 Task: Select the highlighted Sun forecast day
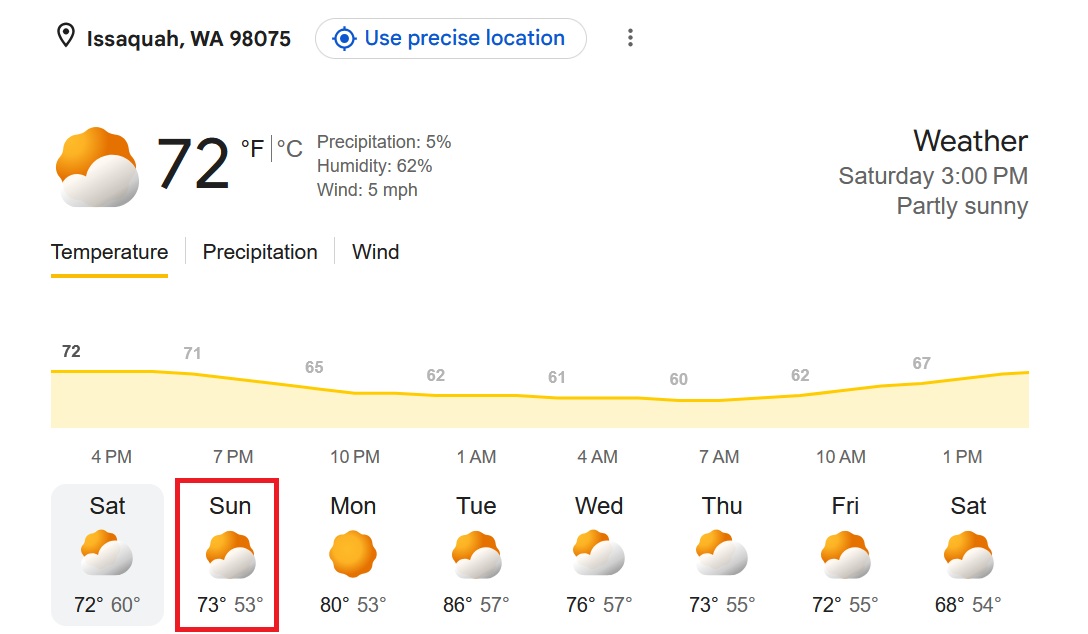pyautogui.click(x=228, y=555)
